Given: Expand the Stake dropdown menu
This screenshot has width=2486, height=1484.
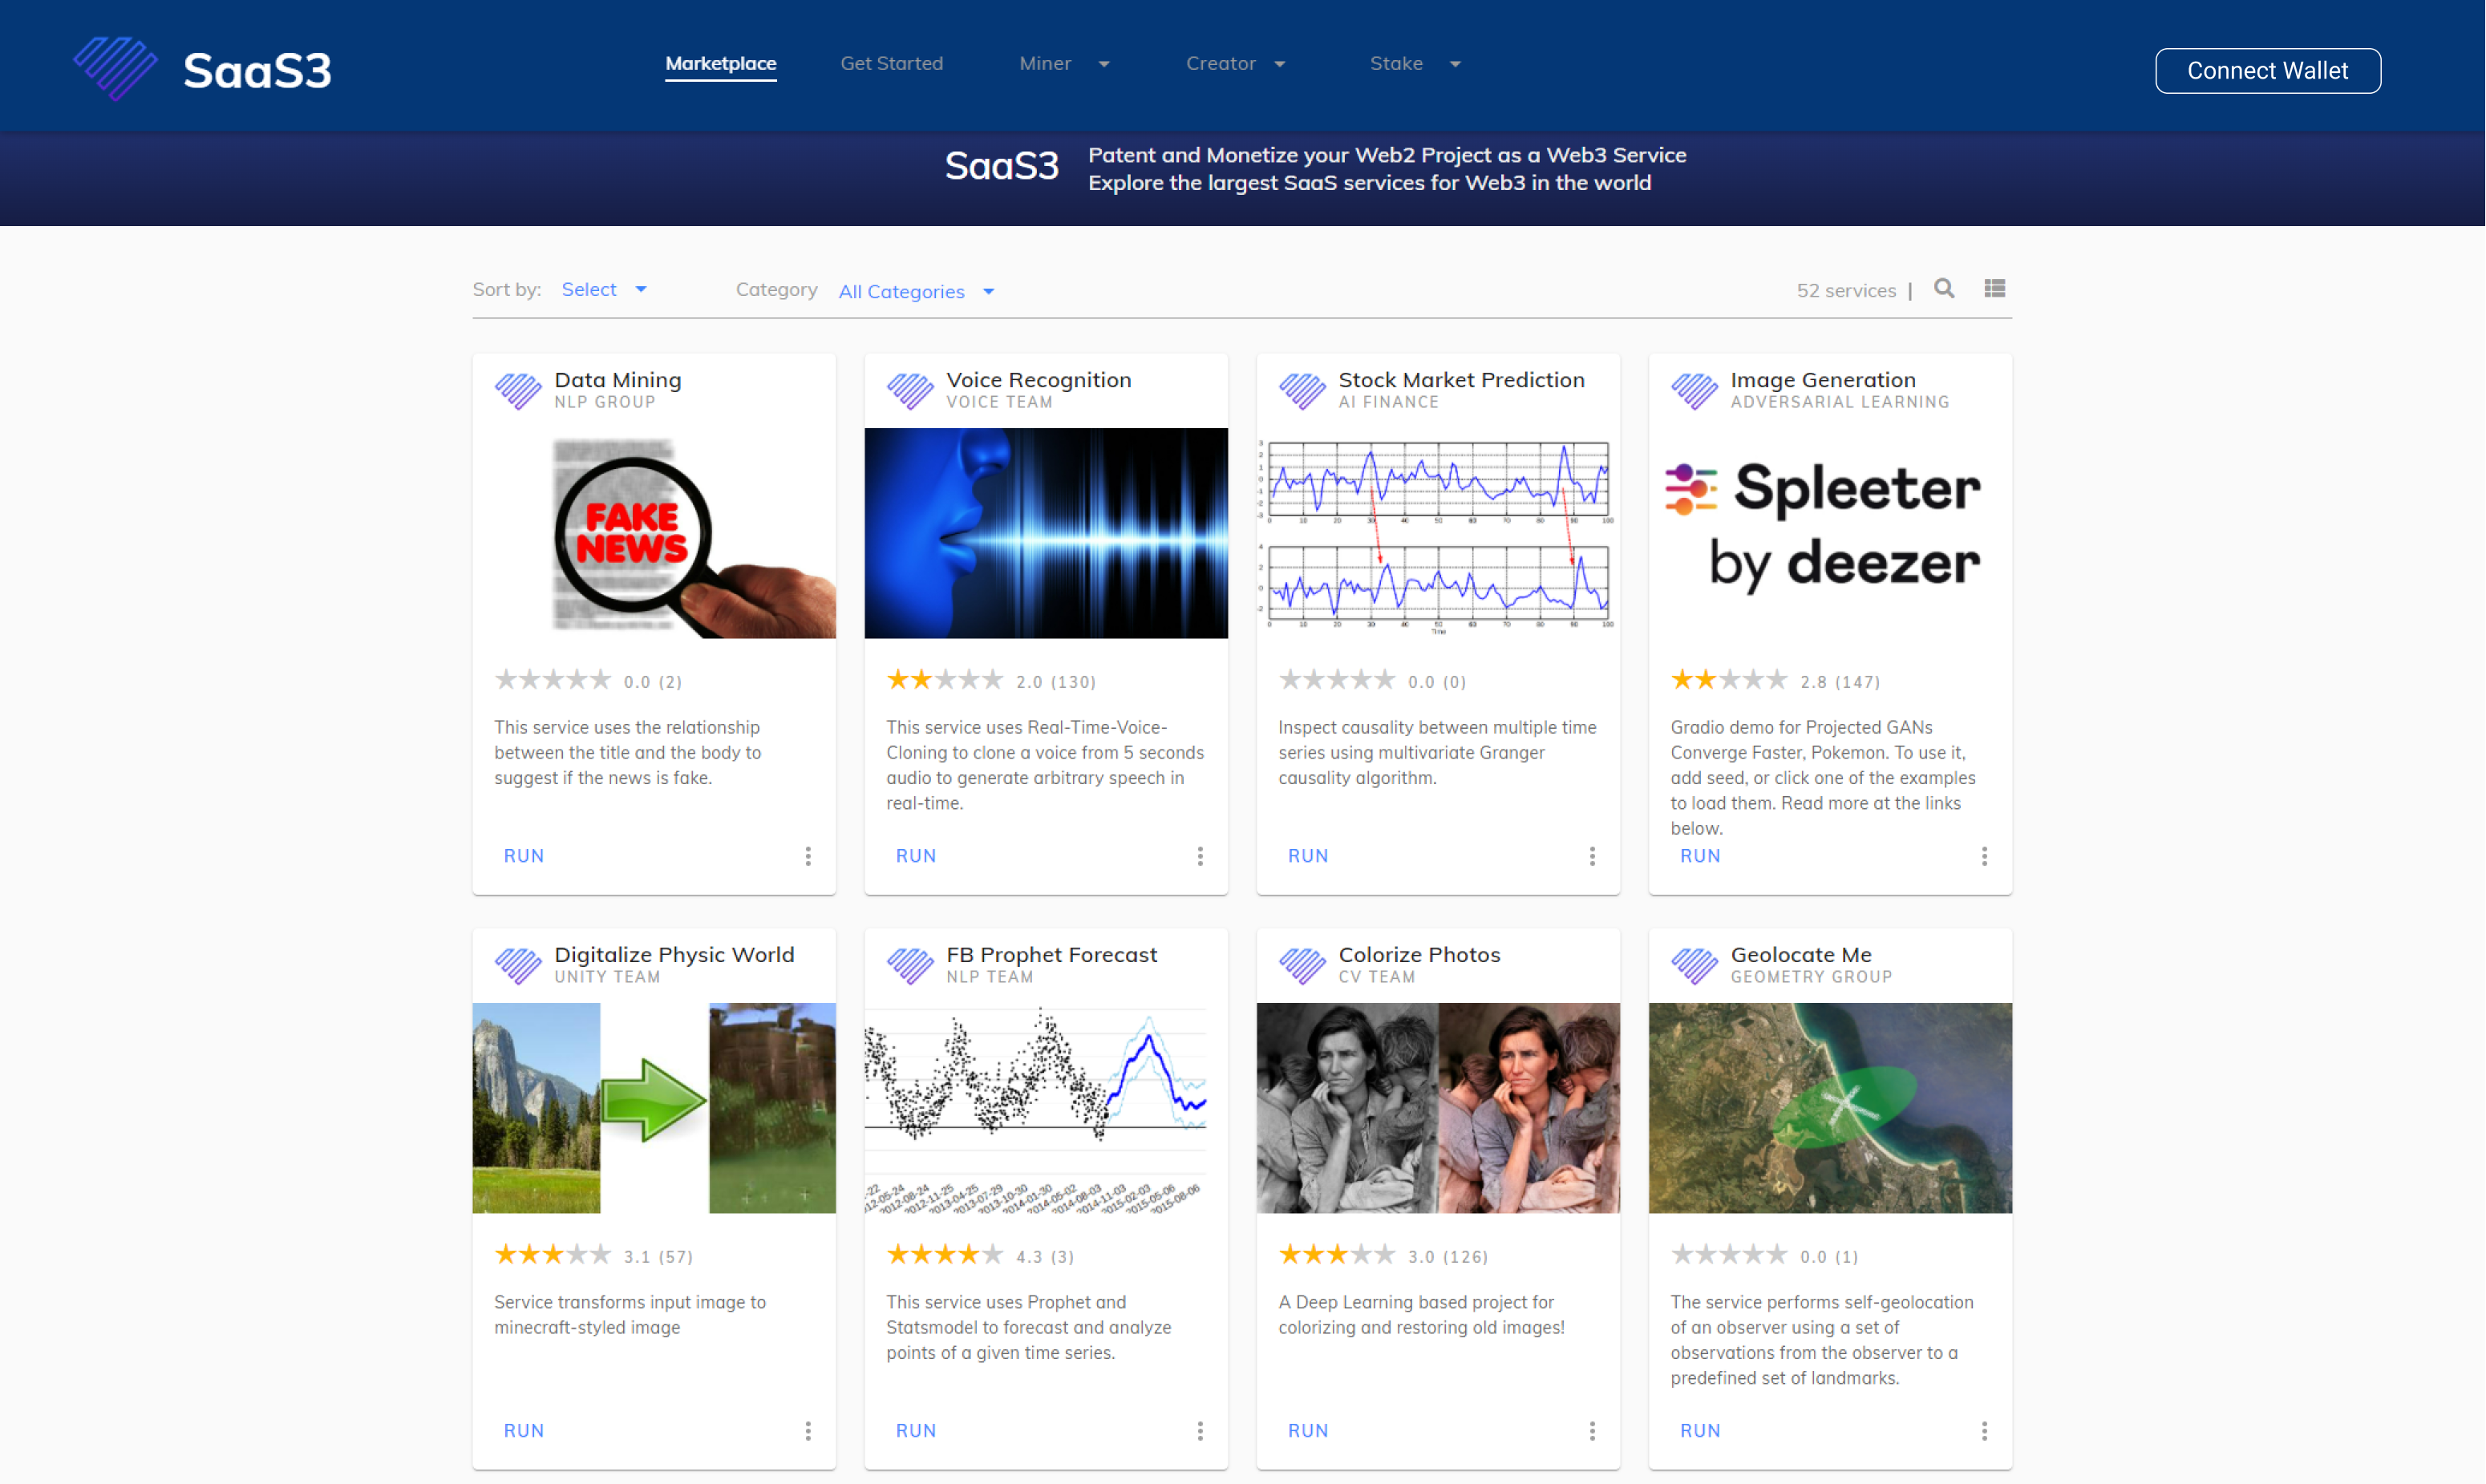Looking at the screenshot, I should tap(1415, 64).
